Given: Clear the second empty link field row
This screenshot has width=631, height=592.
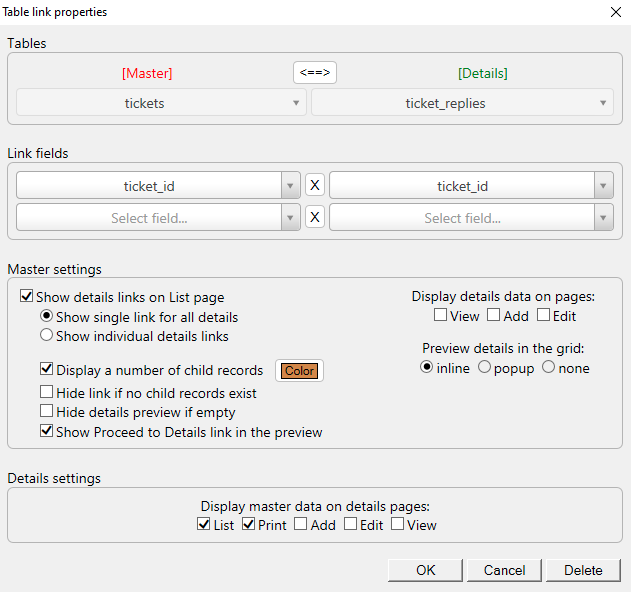Looking at the screenshot, I should coord(314,217).
